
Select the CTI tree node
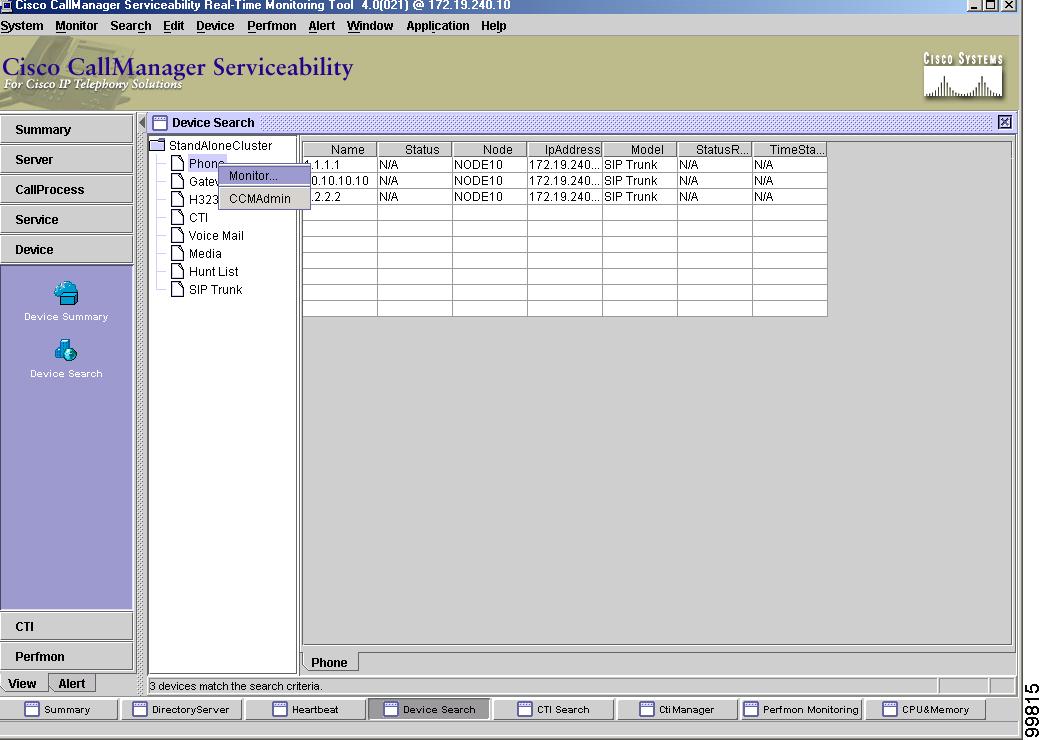pyautogui.click(x=198, y=217)
